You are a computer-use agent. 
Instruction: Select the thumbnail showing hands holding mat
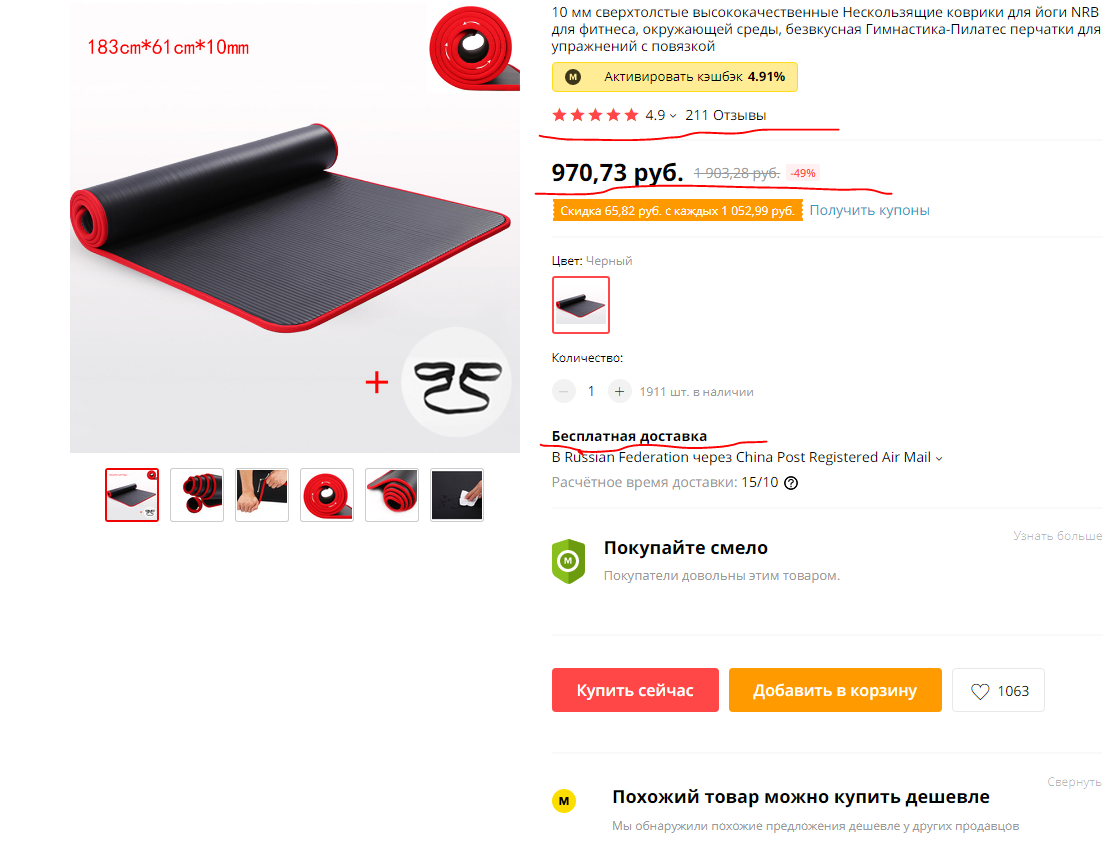pos(262,495)
